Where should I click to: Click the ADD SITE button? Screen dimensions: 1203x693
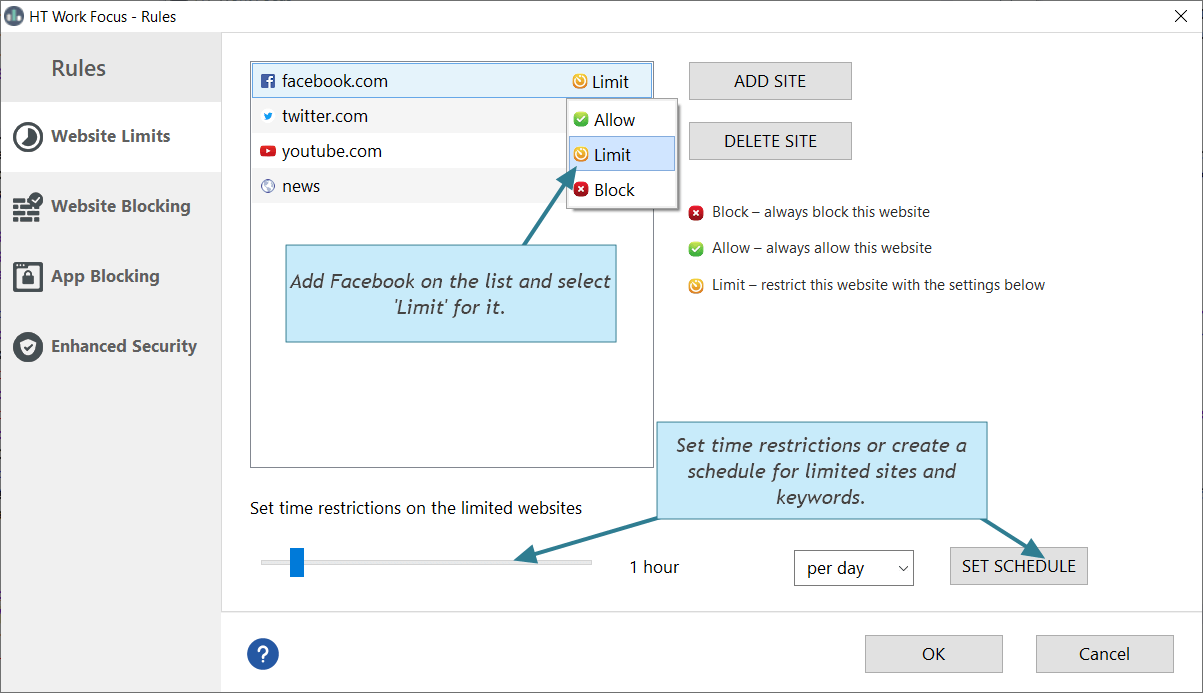pos(770,81)
